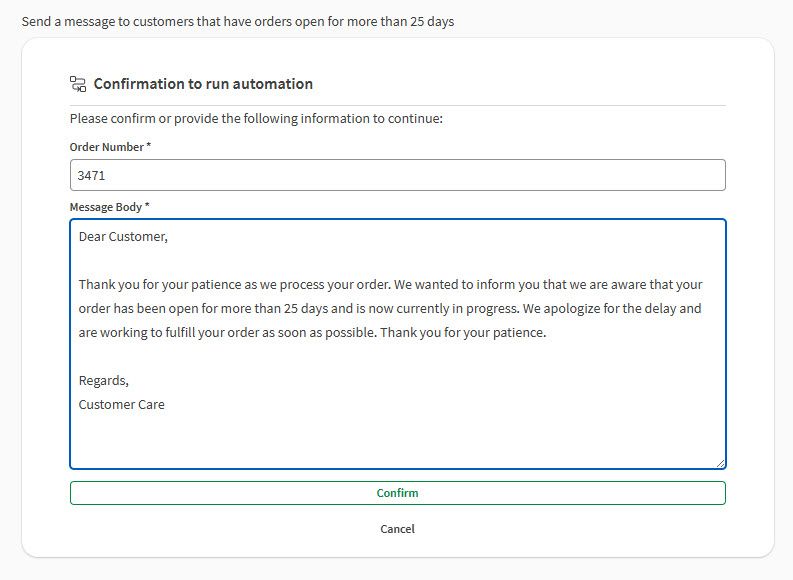Click the 'Order Number *' label
Viewport: 793px width, 580px height.
[x=110, y=147]
